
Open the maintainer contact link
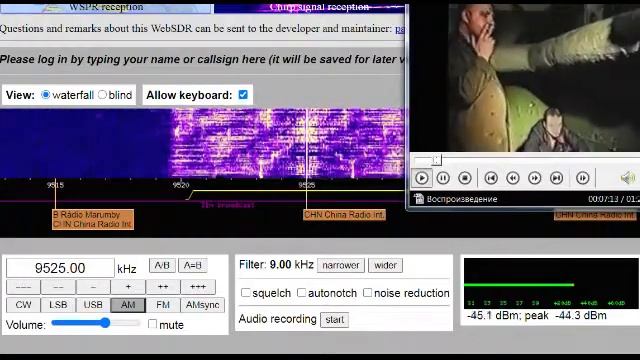(400, 29)
